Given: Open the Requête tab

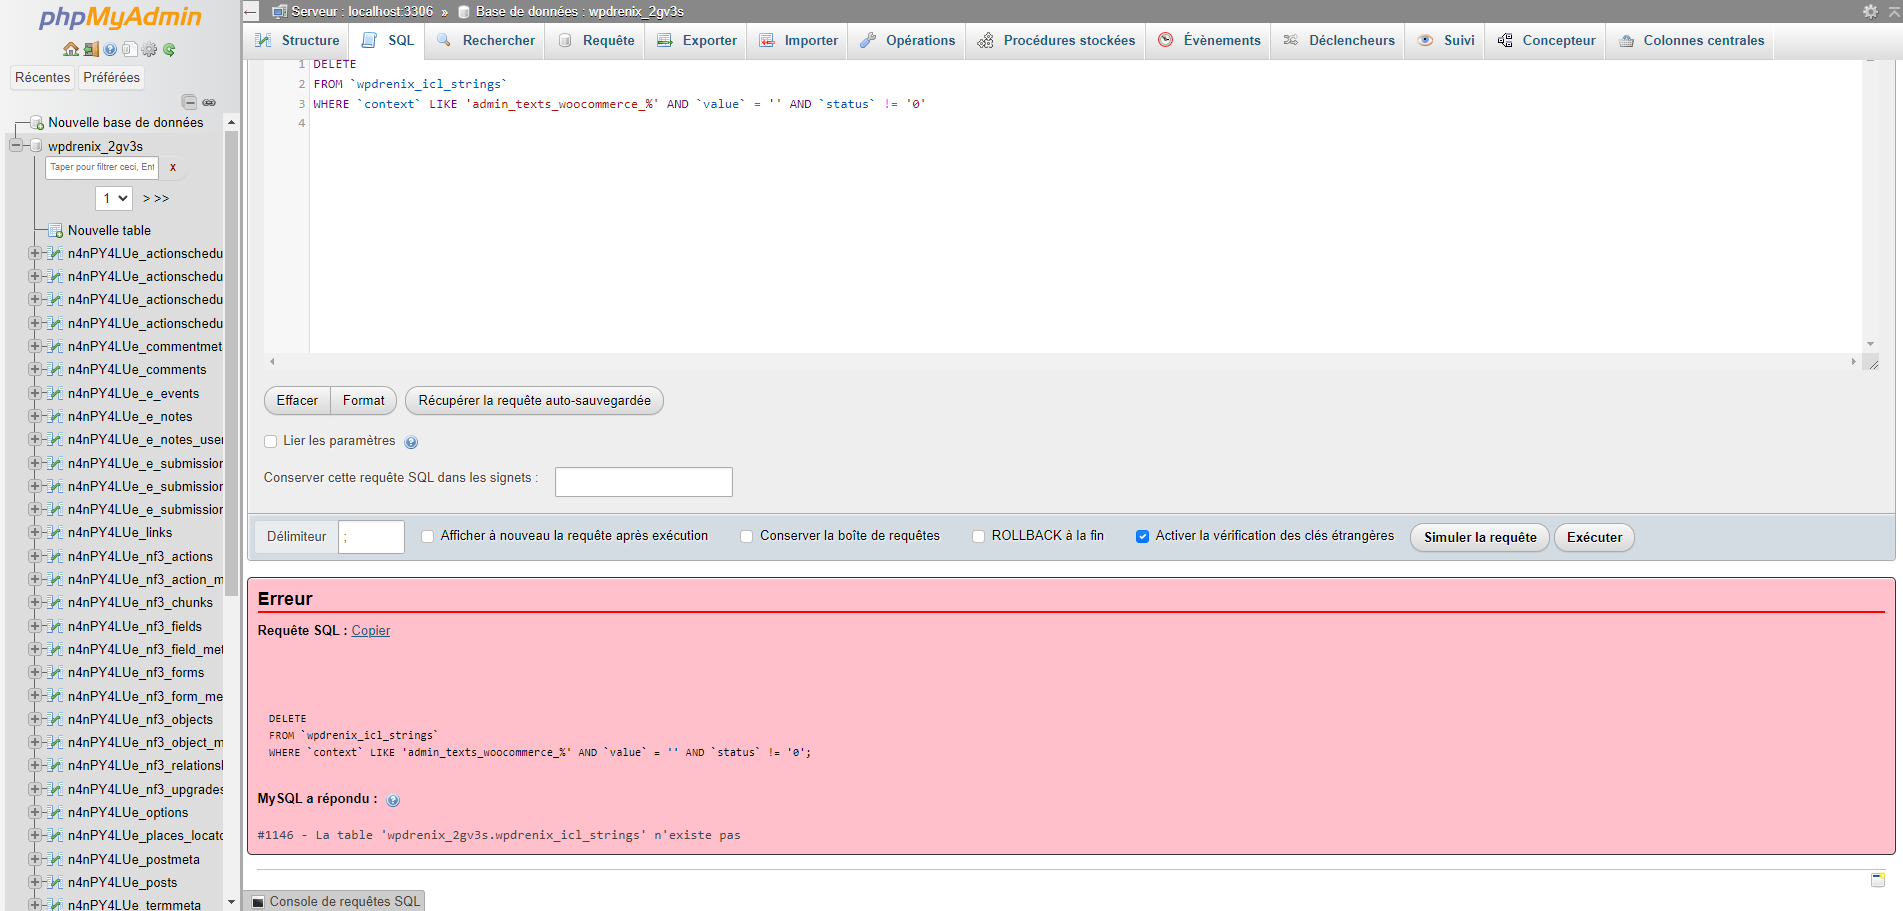Looking at the screenshot, I should (x=596, y=41).
